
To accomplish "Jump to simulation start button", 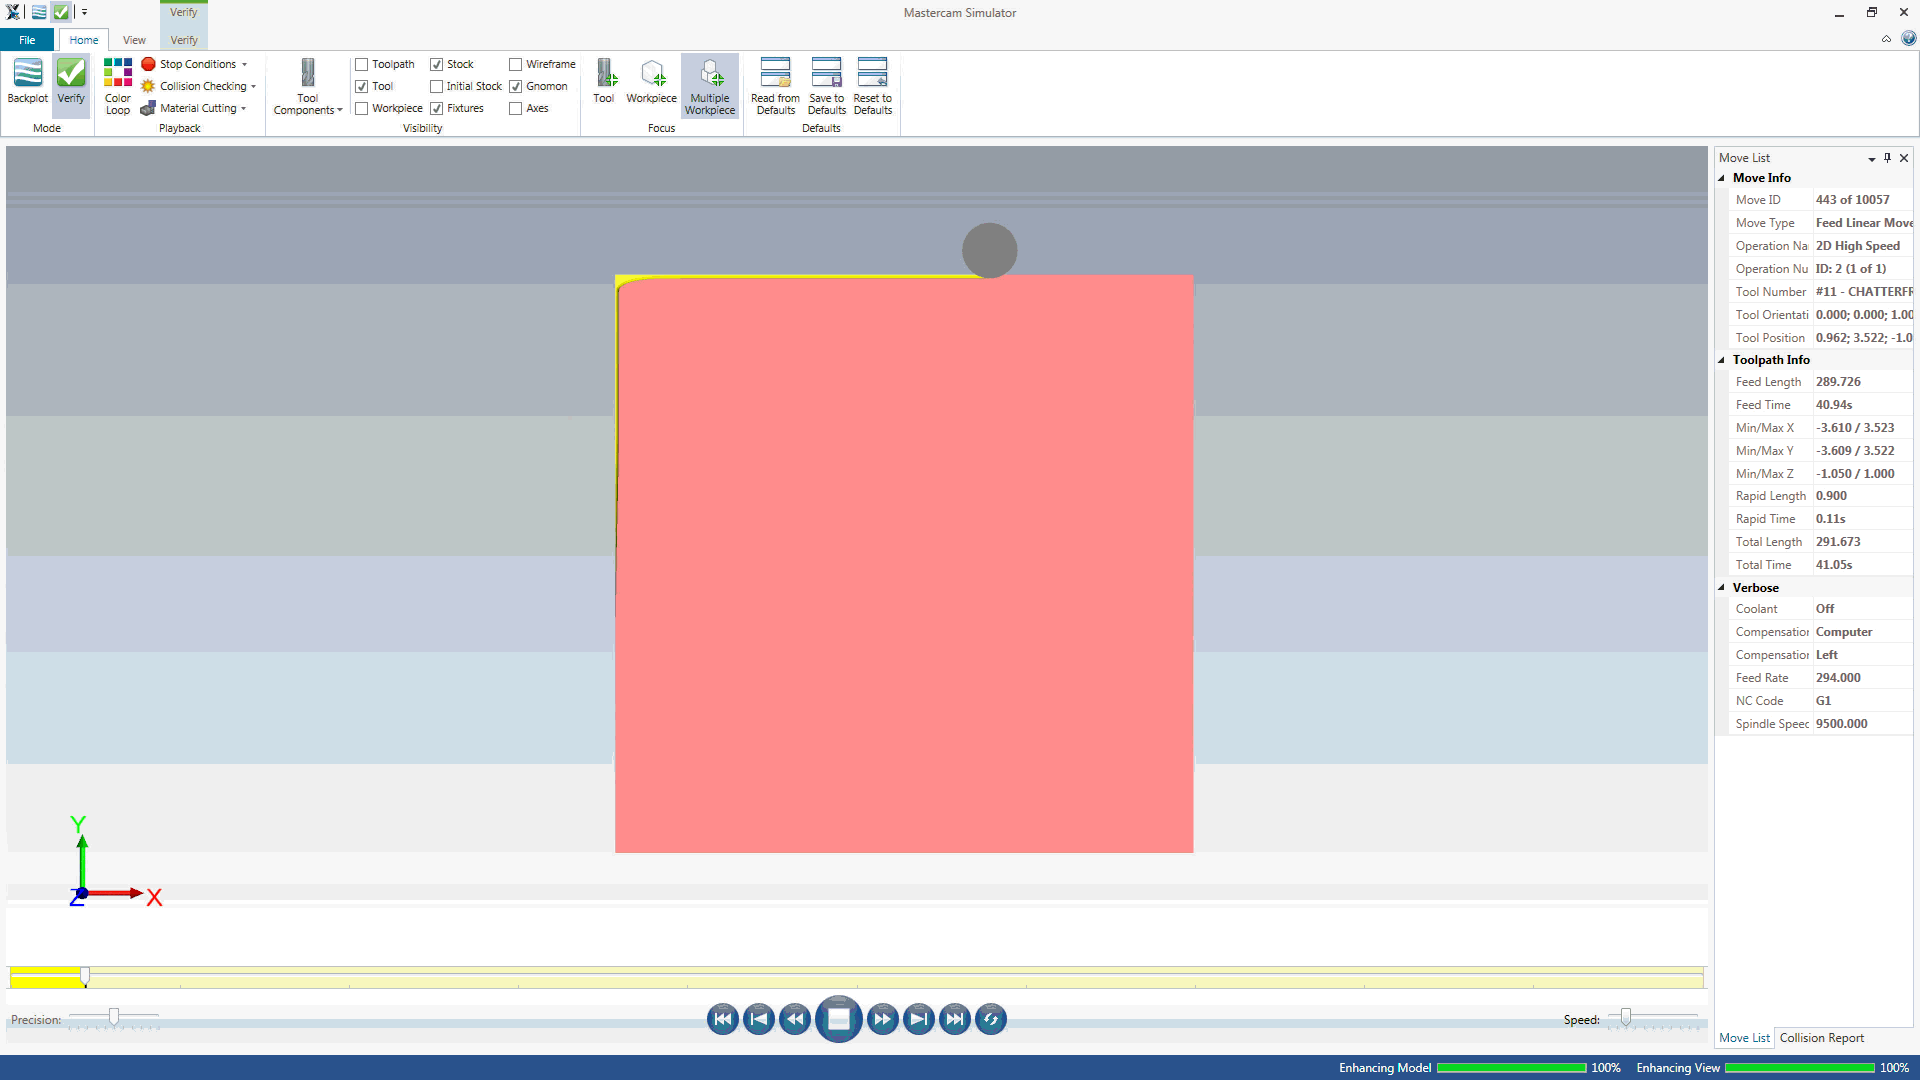I will (722, 1019).
